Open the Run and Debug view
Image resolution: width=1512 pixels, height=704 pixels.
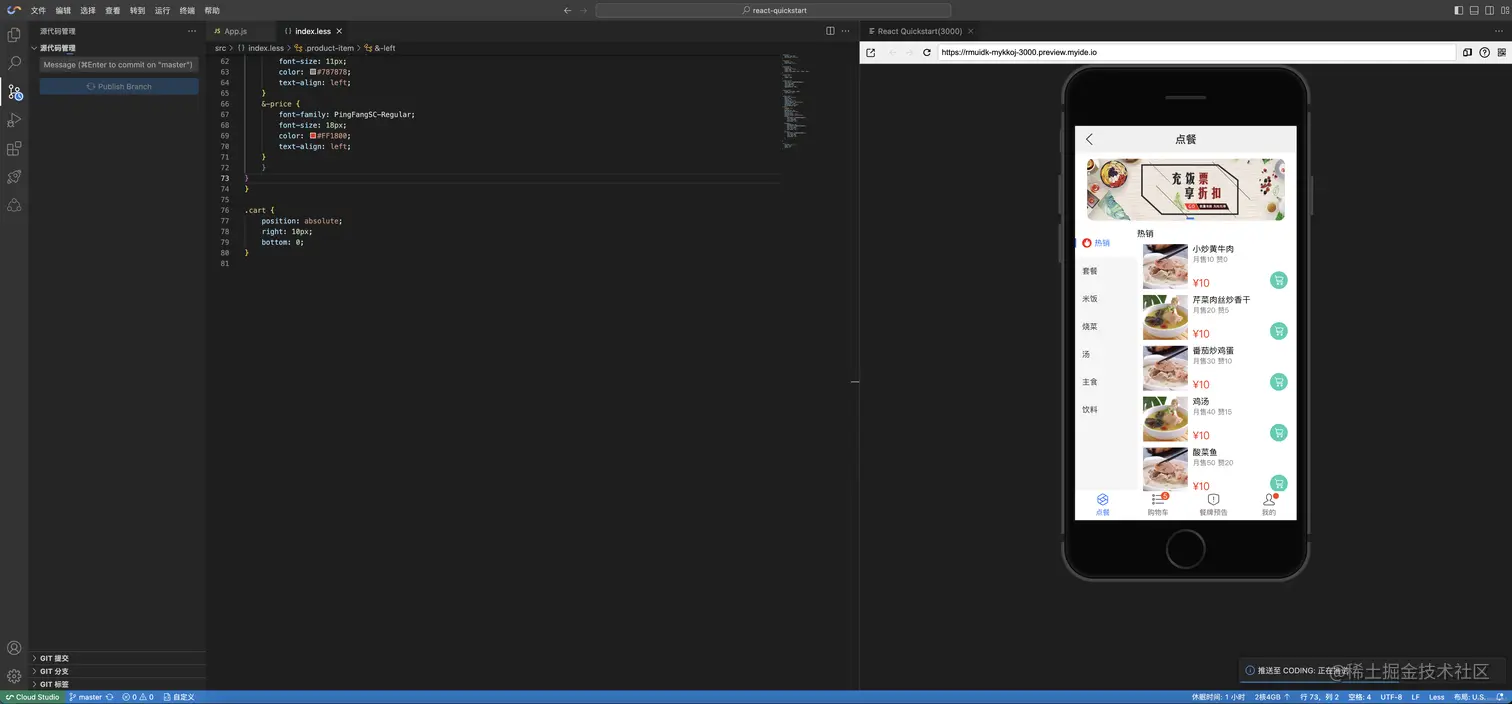pos(14,120)
